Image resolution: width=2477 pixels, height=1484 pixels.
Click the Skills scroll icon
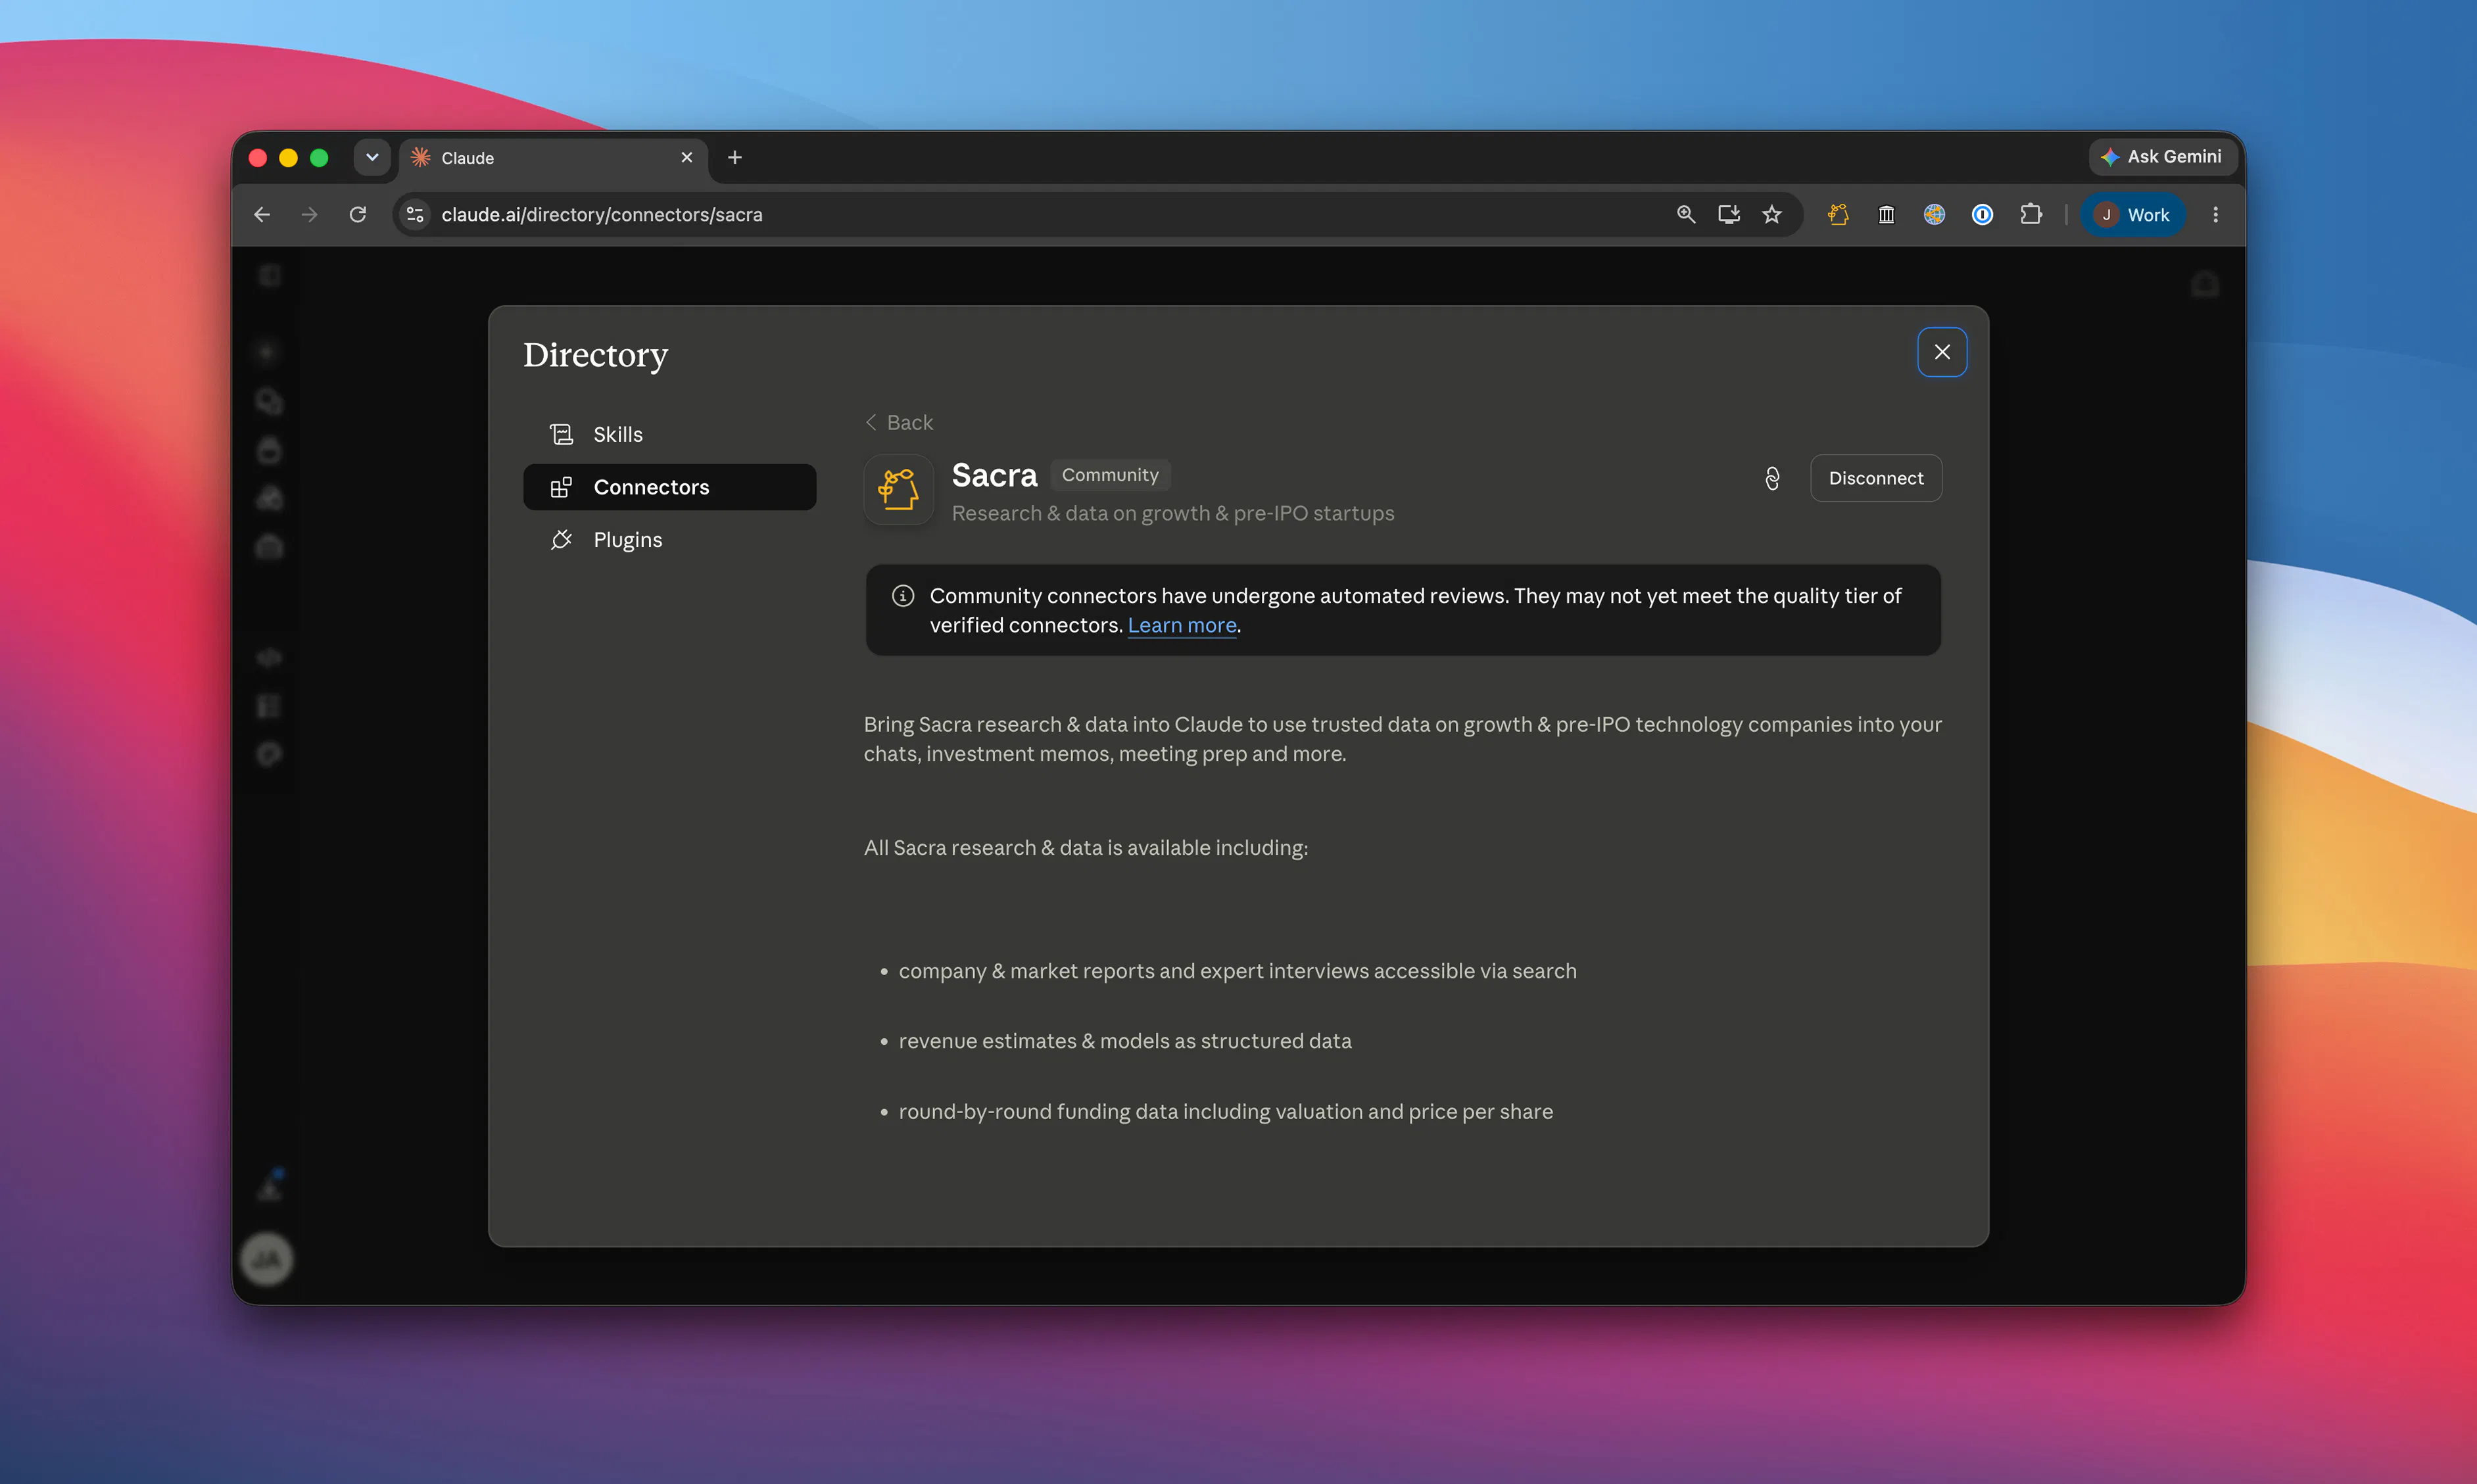(x=561, y=434)
